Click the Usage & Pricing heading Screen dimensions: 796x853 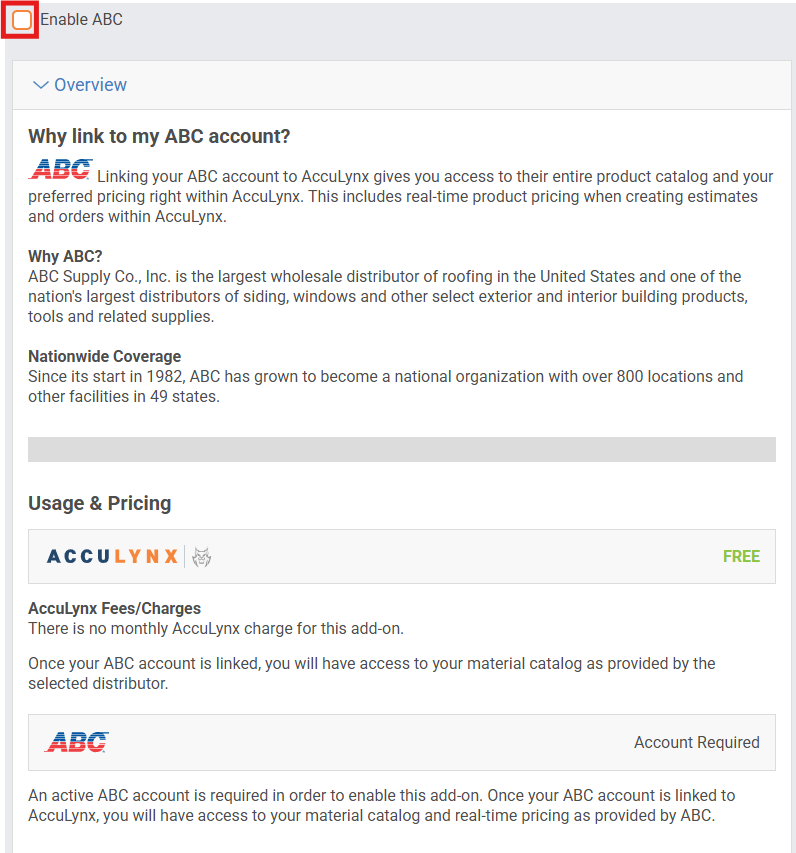click(x=100, y=503)
